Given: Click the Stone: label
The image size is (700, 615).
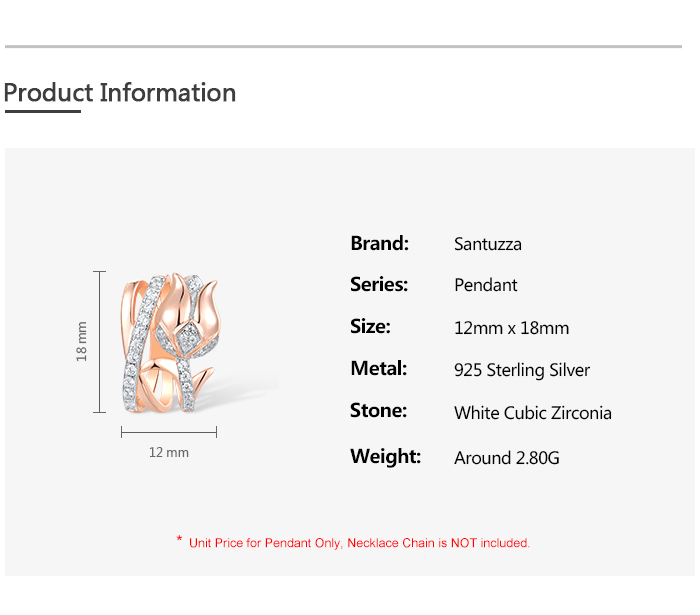Looking at the screenshot, I should pyautogui.click(x=378, y=411).
